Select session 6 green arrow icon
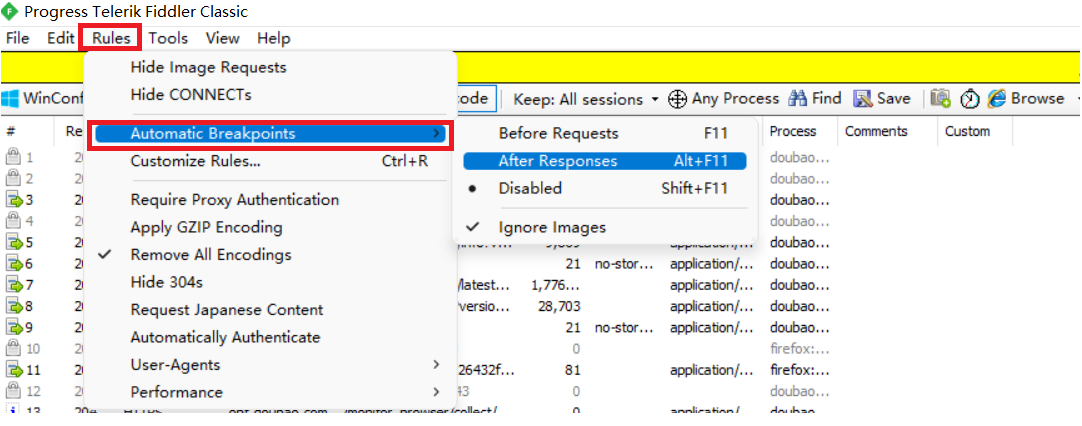 tap(14, 264)
